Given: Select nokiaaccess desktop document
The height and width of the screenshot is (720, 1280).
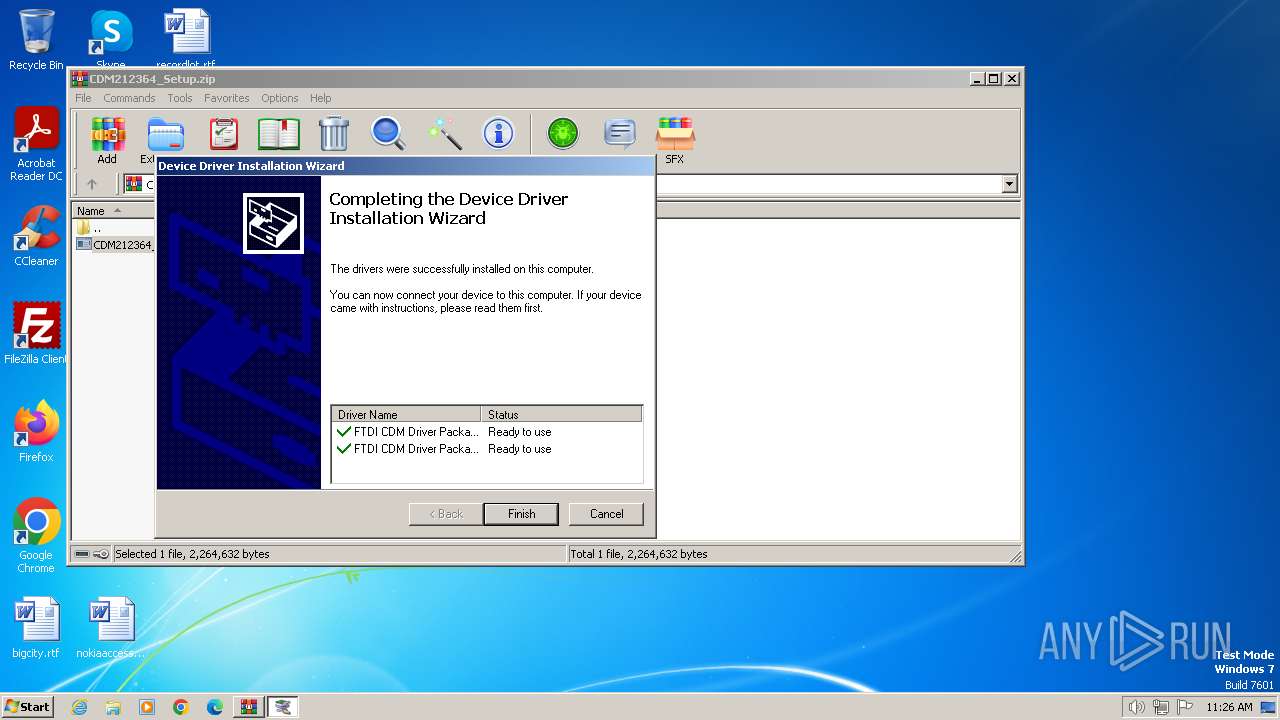Looking at the screenshot, I should (x=110, y=628).
